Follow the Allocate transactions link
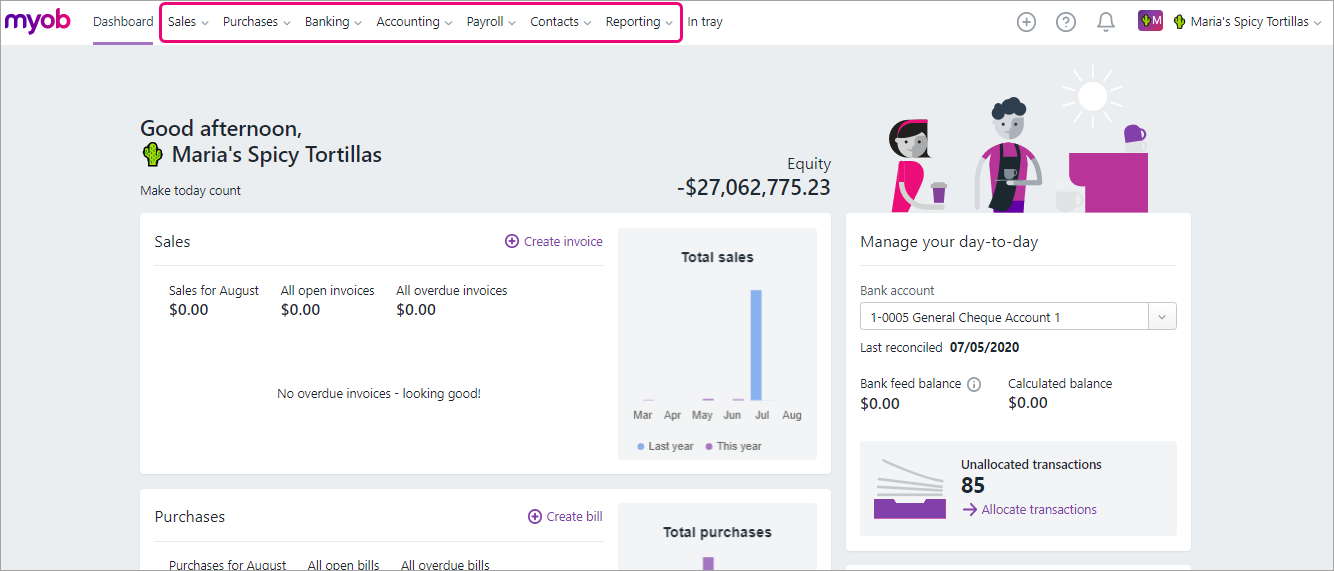 [x=1039, y=510]
